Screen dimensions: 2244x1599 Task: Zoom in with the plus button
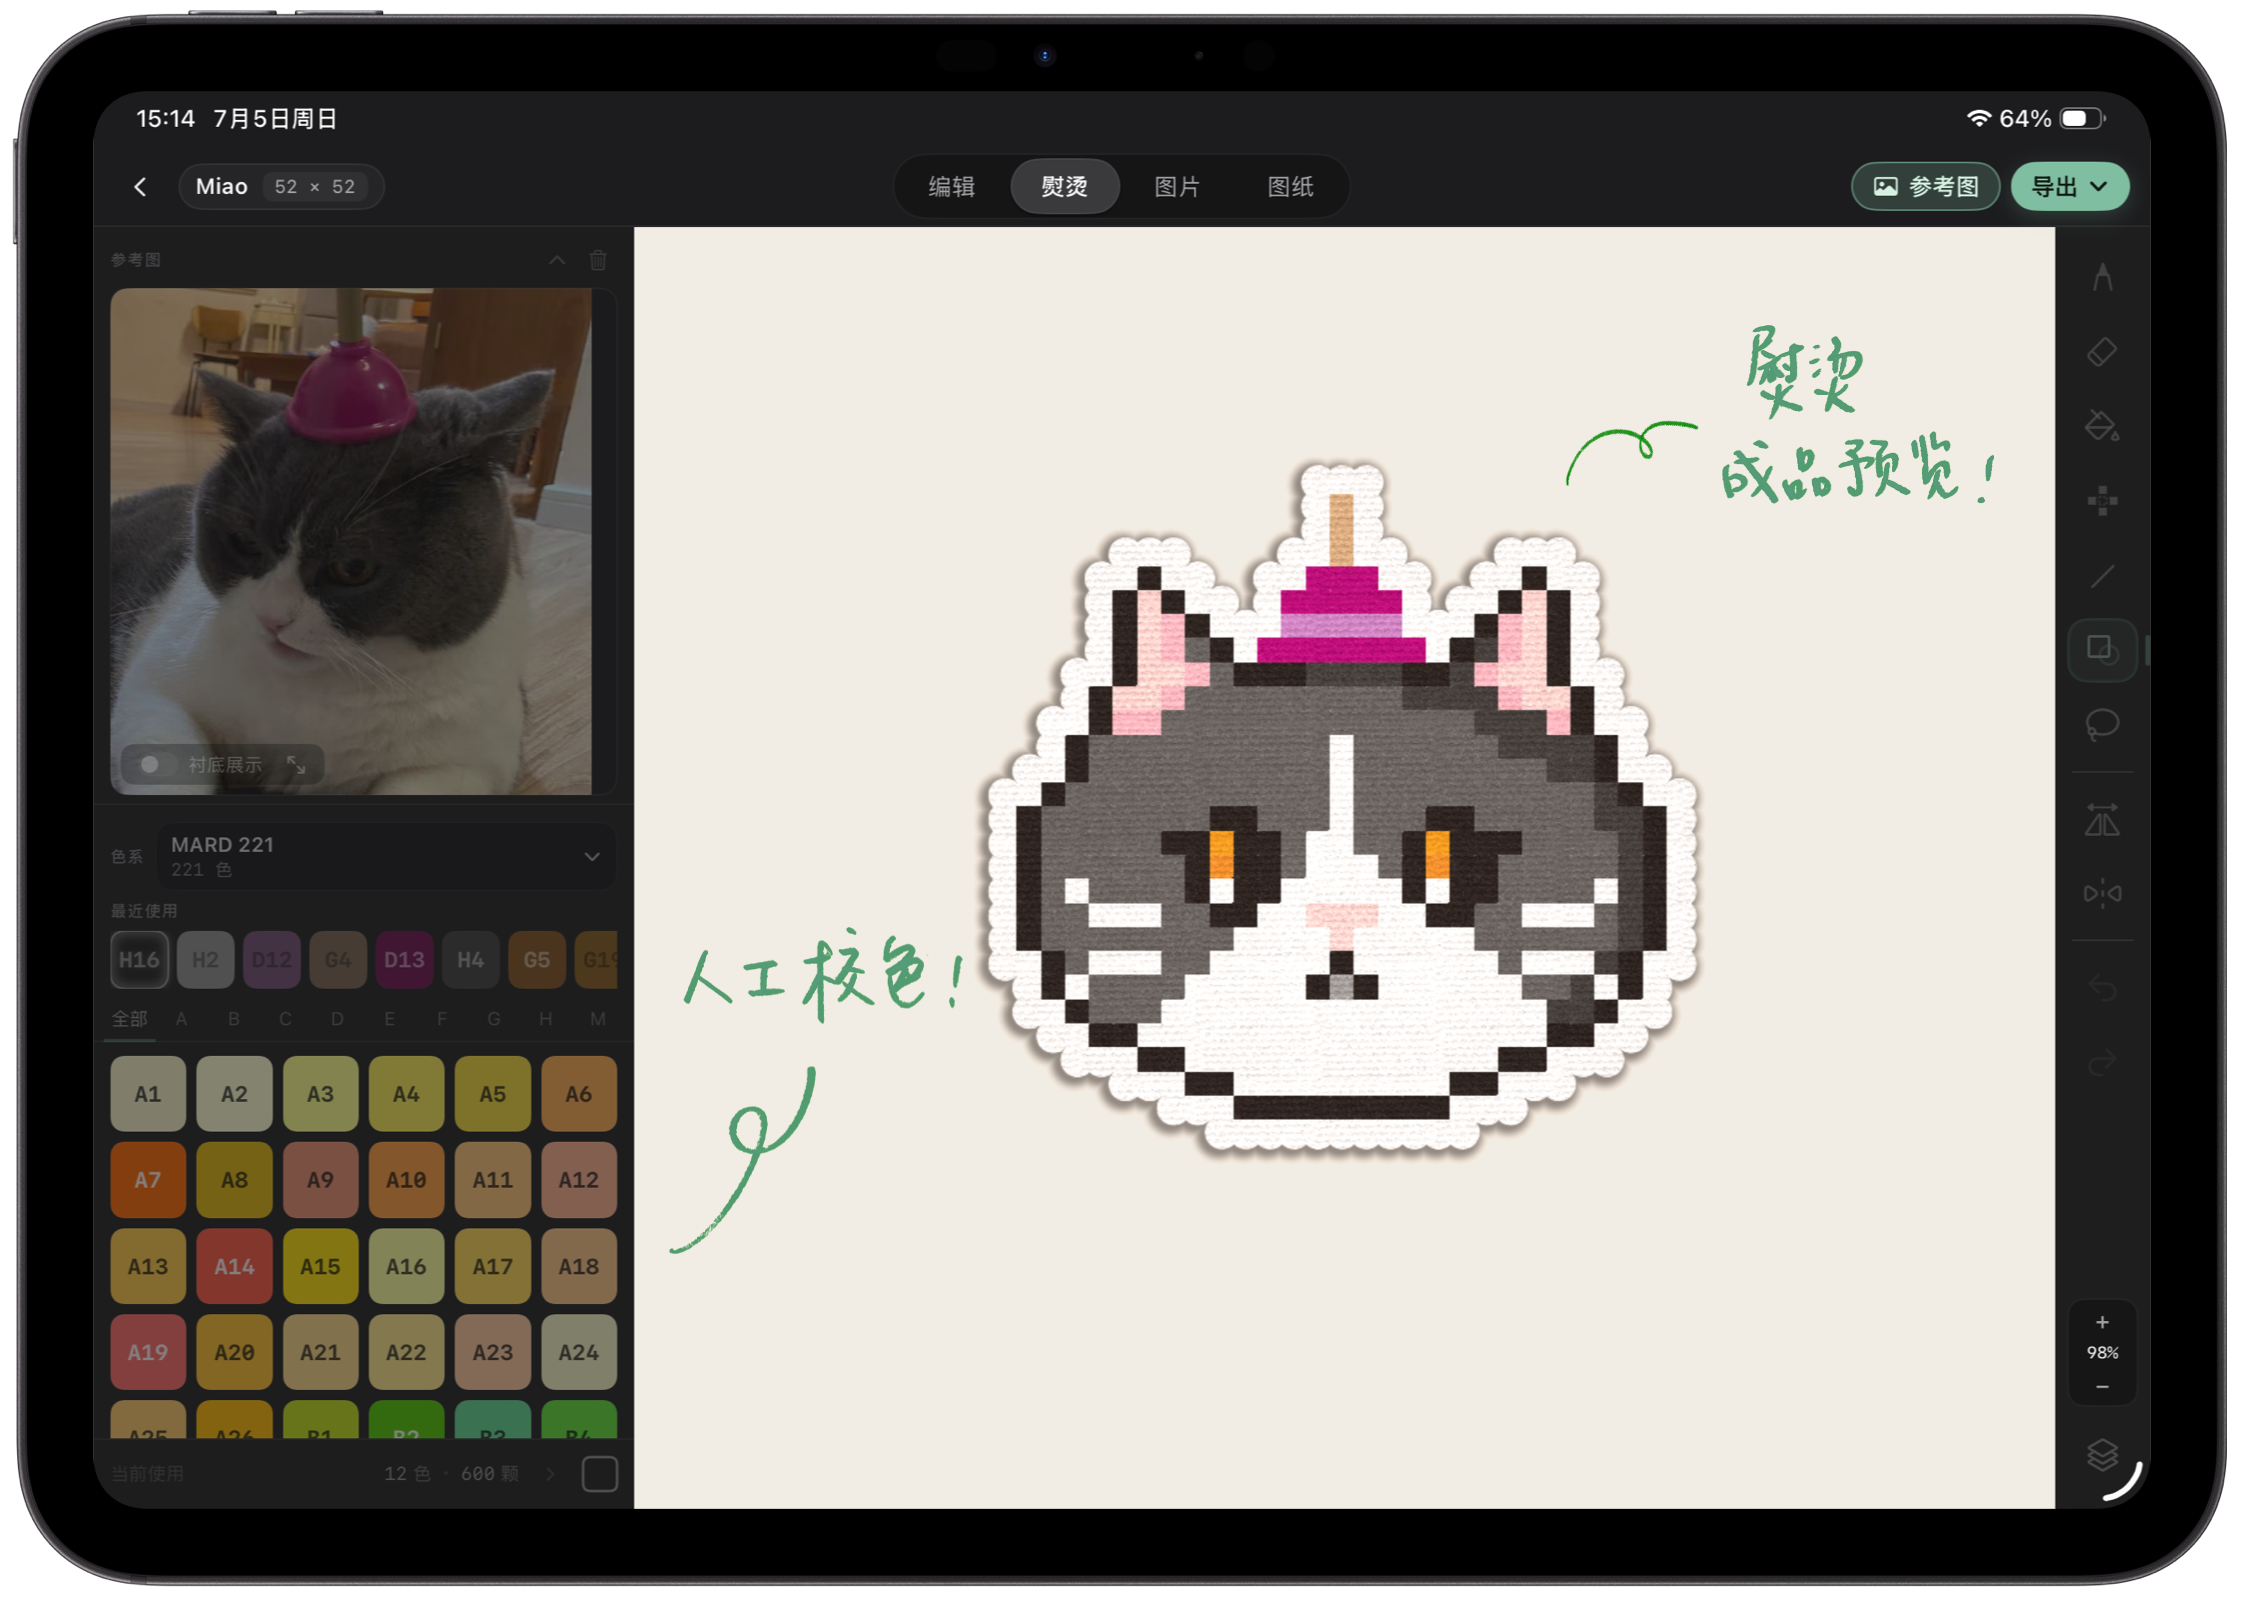[x=2101, y=1322]
